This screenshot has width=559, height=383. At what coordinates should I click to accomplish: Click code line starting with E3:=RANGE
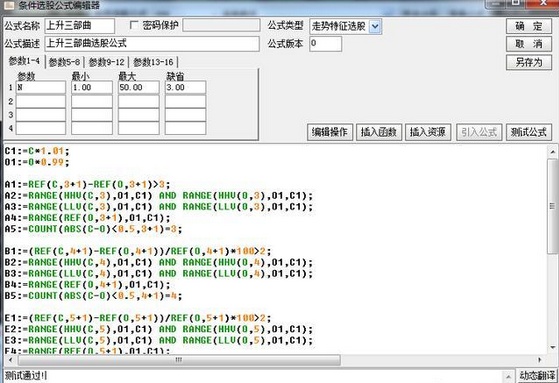click(x=159, y=340)
